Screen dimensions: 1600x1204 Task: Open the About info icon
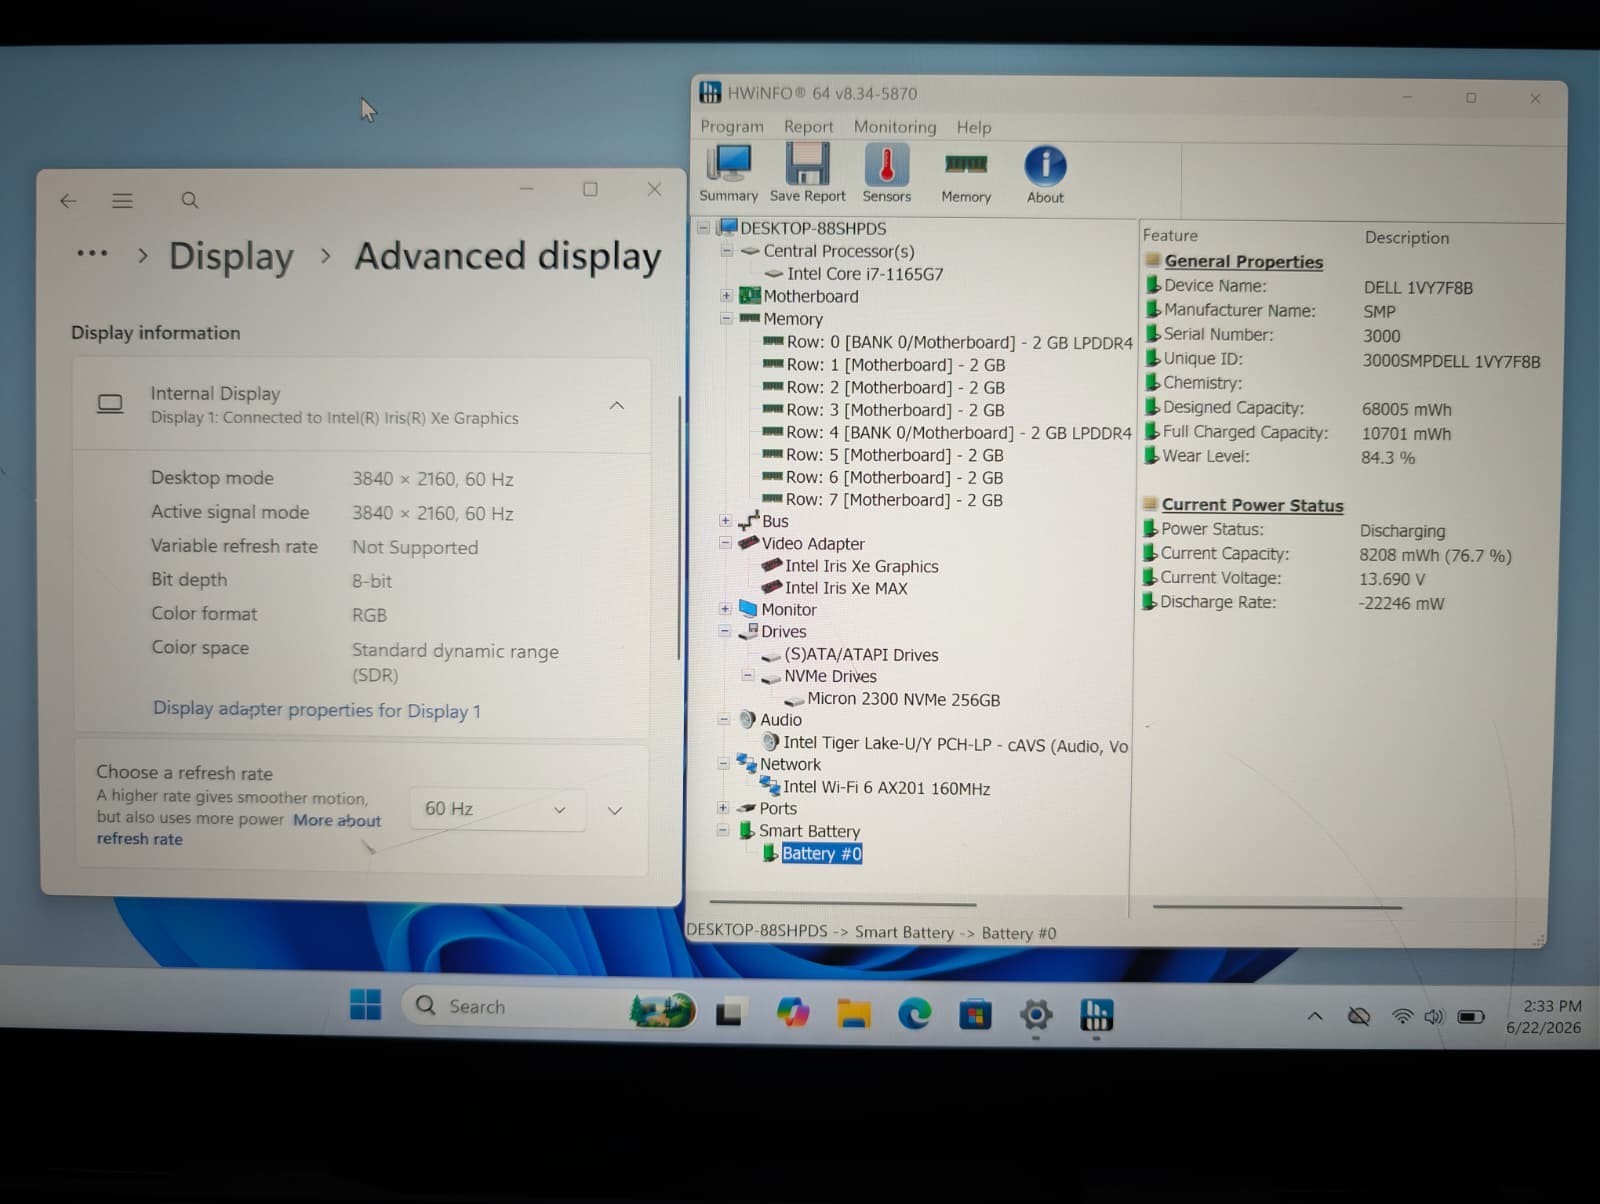1045,175
